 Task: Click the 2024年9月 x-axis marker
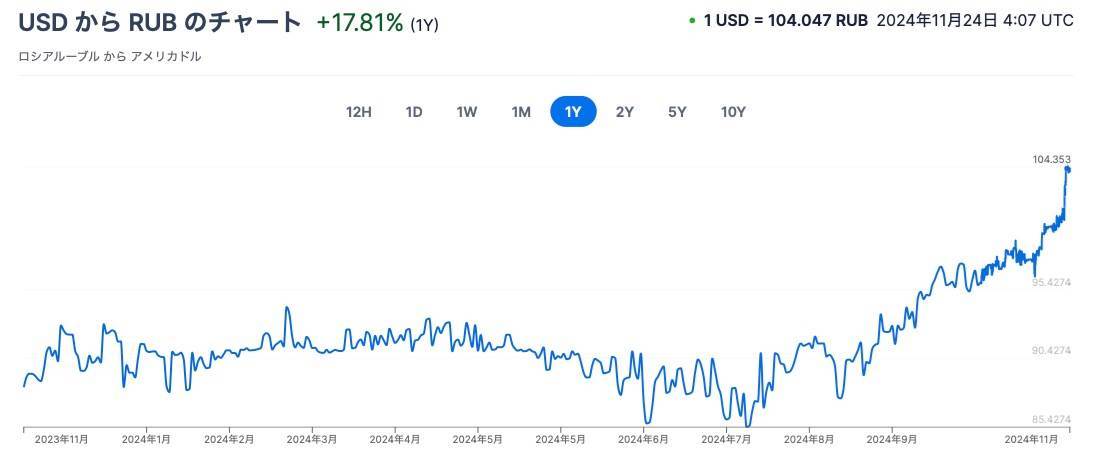[x=892, y=439]
